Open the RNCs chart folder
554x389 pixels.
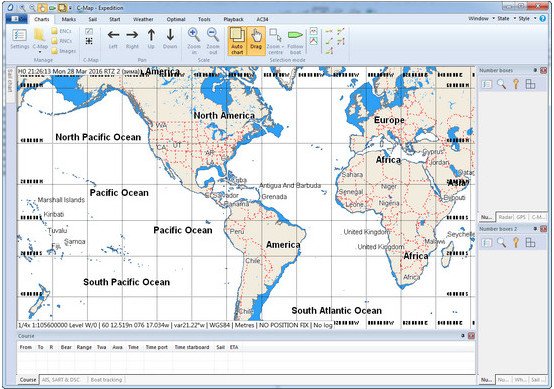[x=61, y=41]
